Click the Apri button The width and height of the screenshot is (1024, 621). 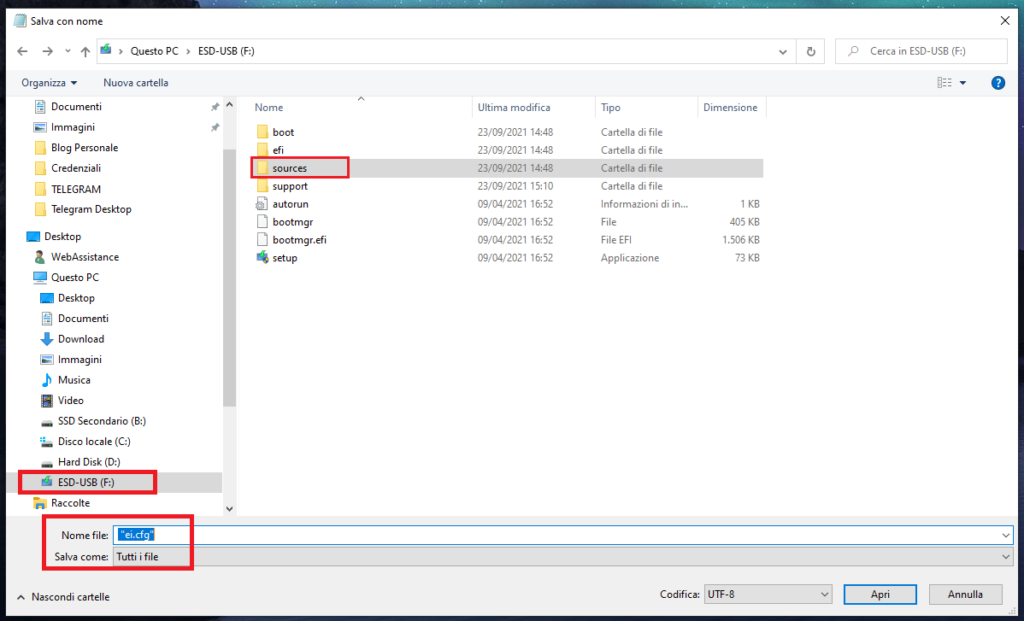point(880,594)
